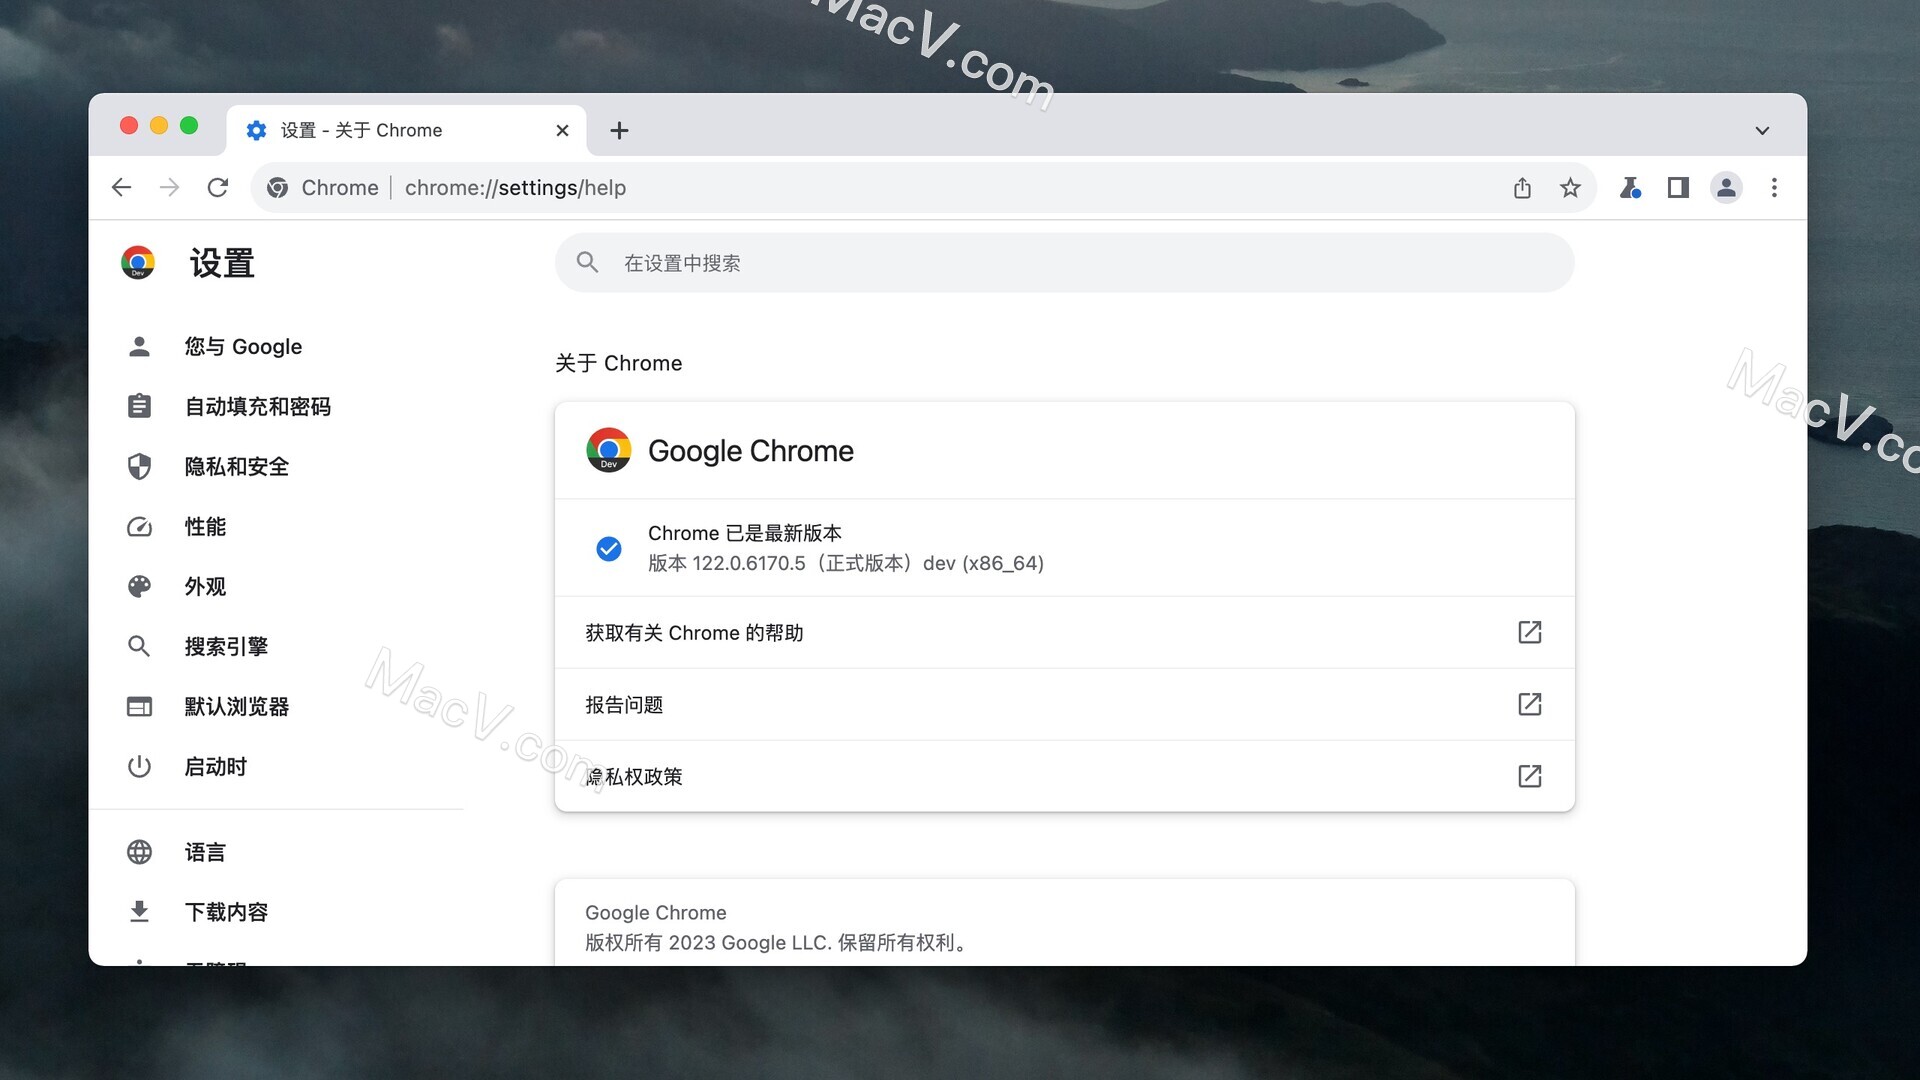Open 您与 Google settings section
Screen dimensions: 1920x1080
243,347
